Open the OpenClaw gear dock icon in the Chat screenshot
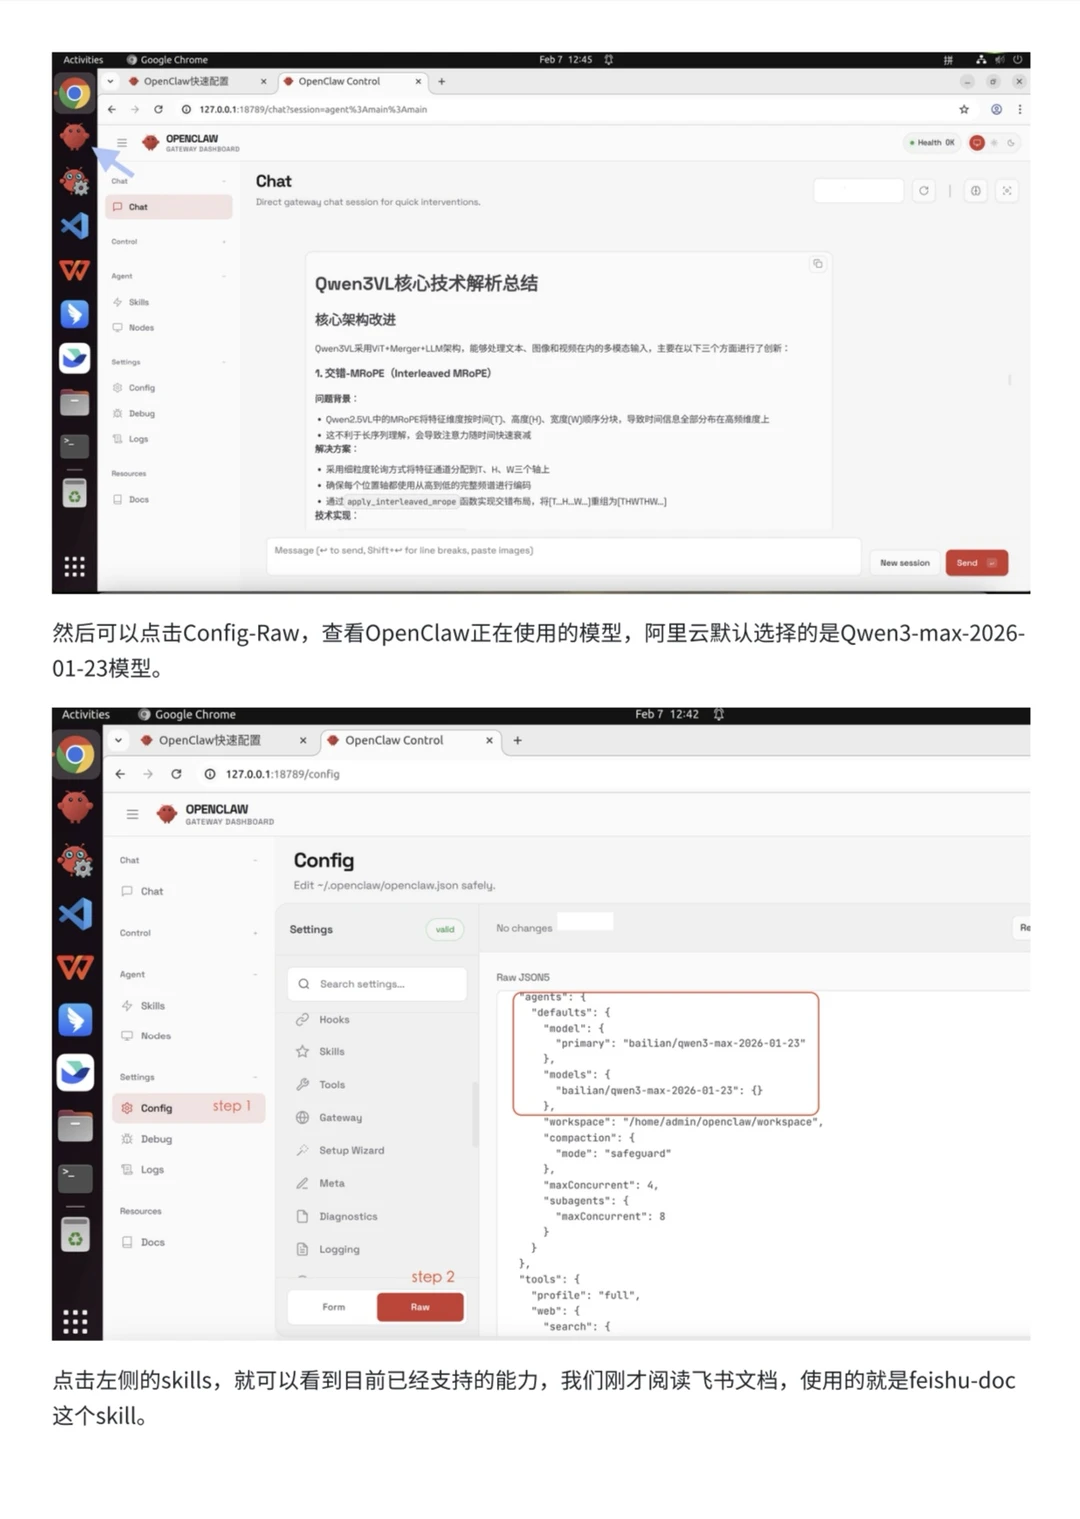Screen dimensions: 1080x1519 (x=74, y=181)
